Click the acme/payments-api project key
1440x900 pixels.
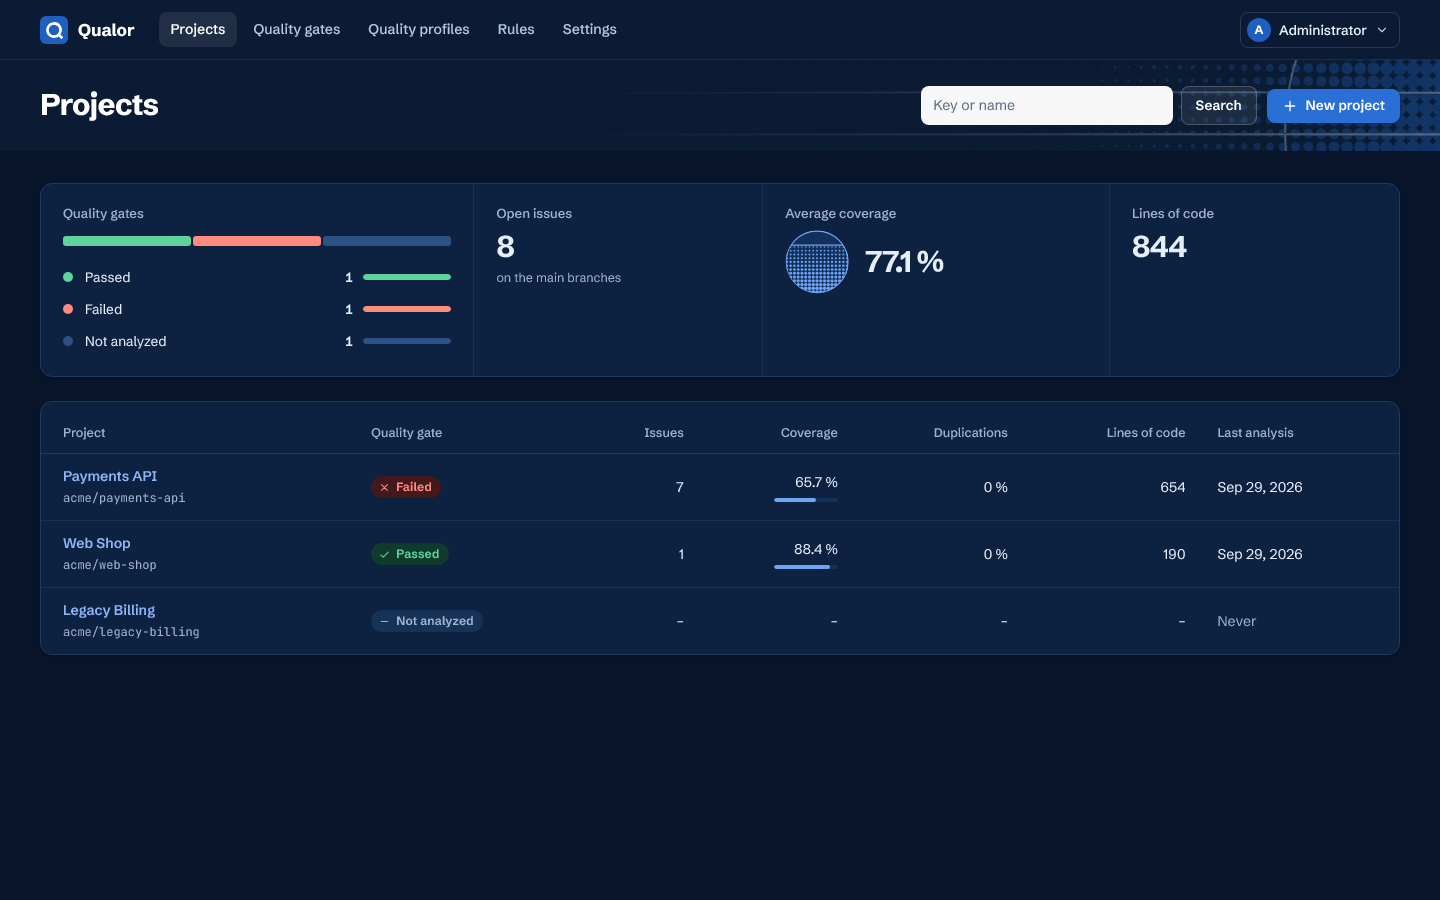124,498
